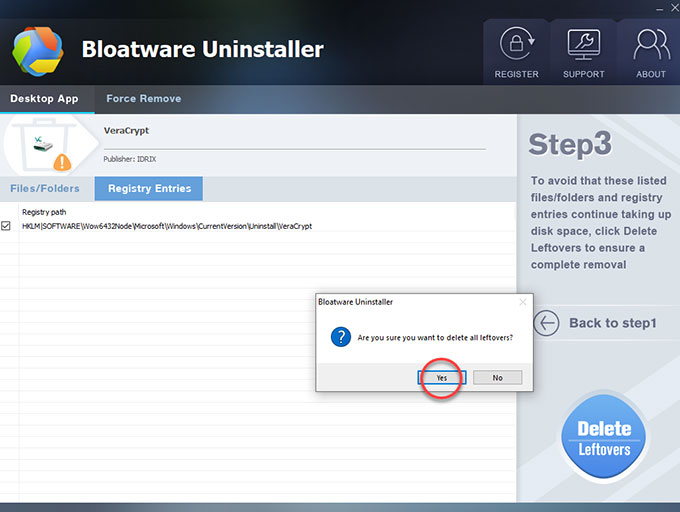Image resolution: width=680 pixels, height=512 pixels.
Task: Click the VeraCrypt trash bin icon
Action: 43,144
